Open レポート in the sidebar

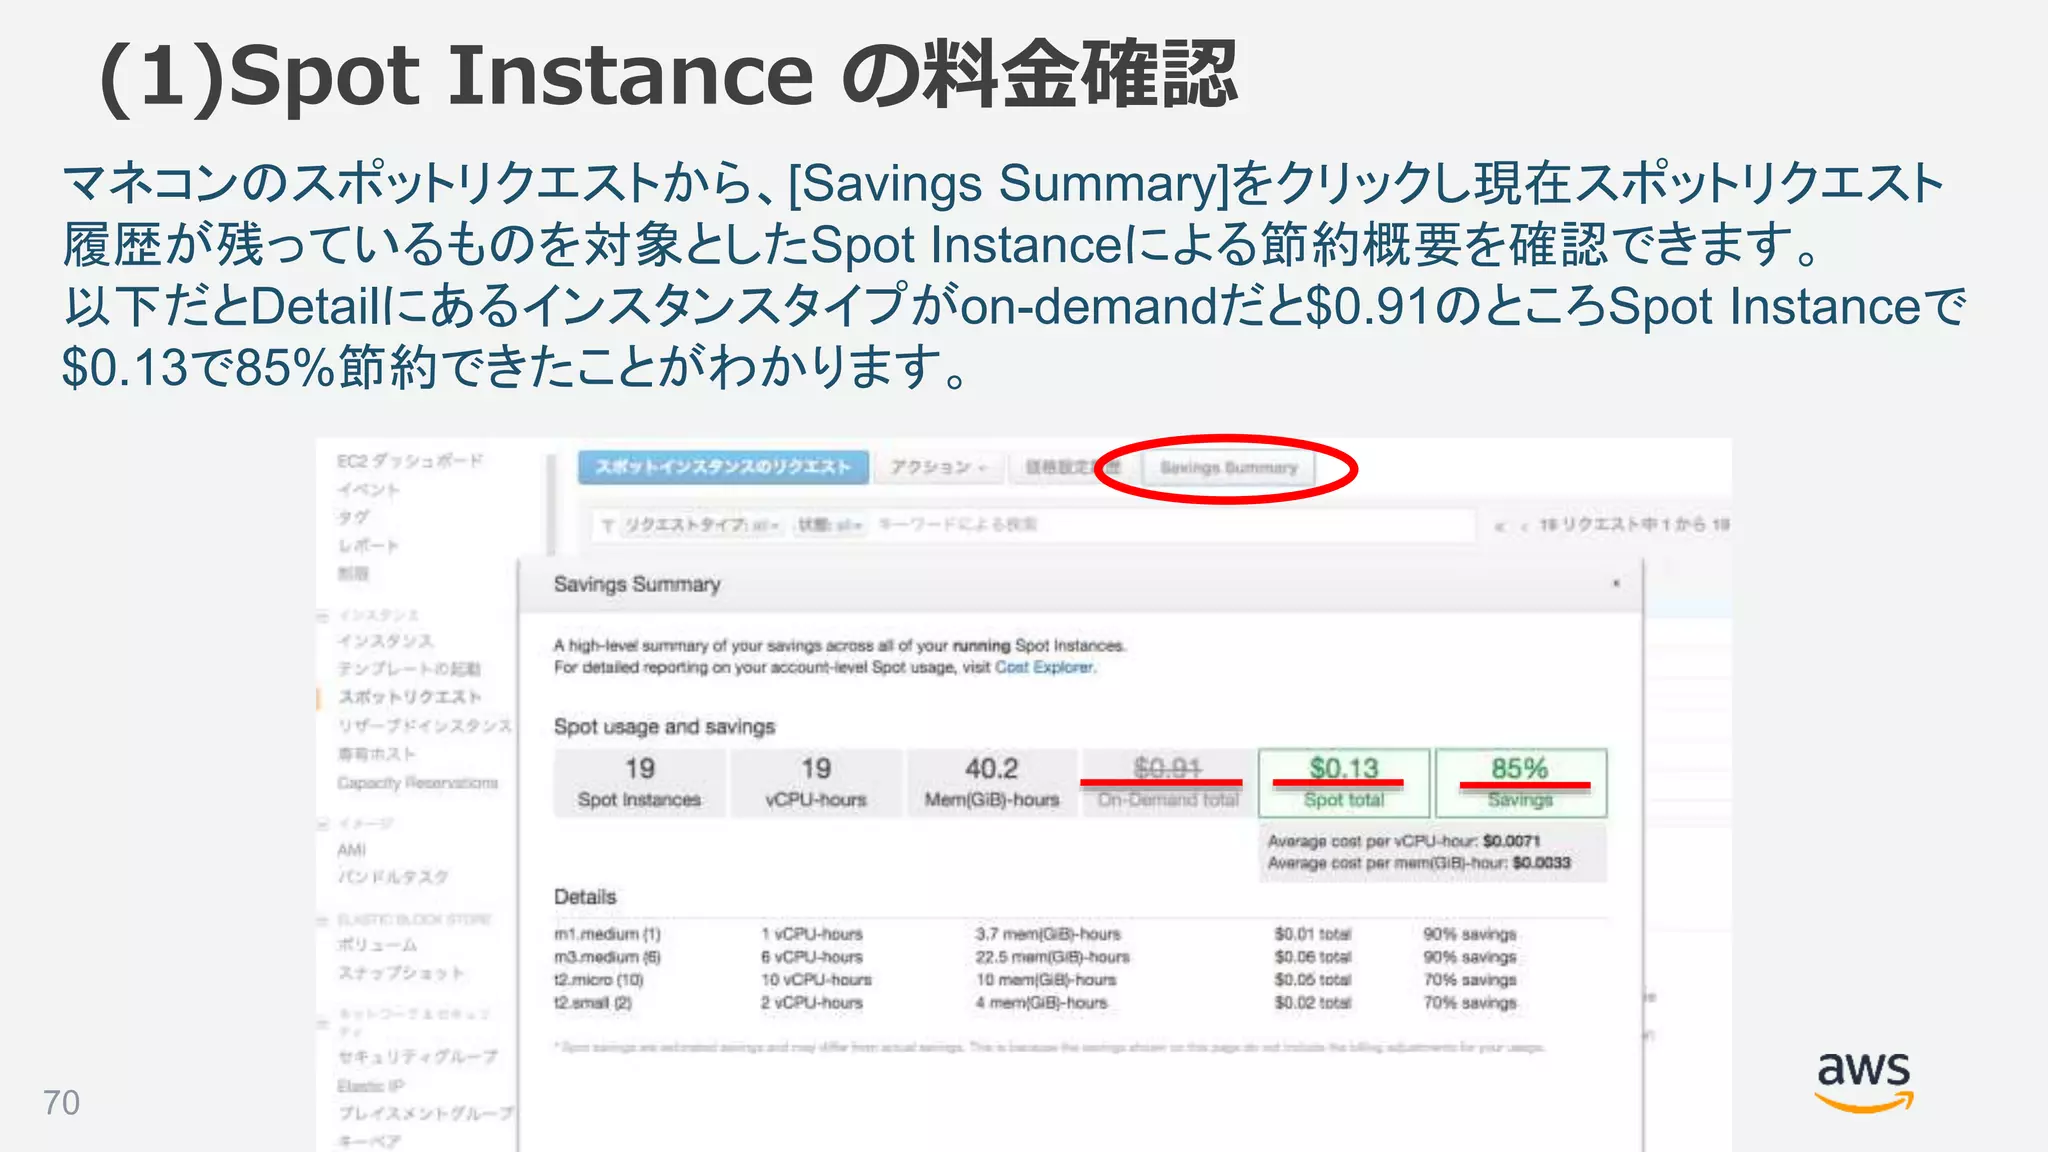(x=369, y=545)
